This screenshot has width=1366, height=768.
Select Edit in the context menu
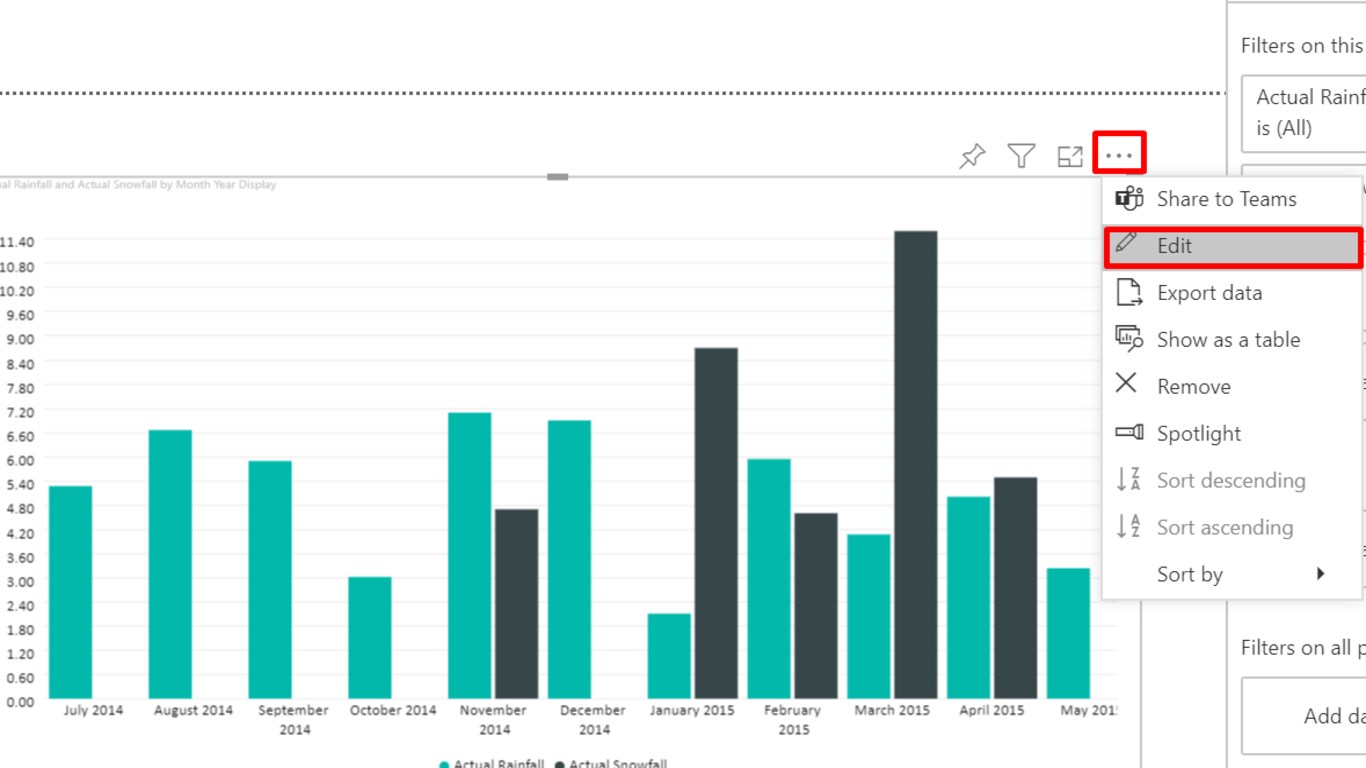pyautogui.click(x=1233, y=247)
